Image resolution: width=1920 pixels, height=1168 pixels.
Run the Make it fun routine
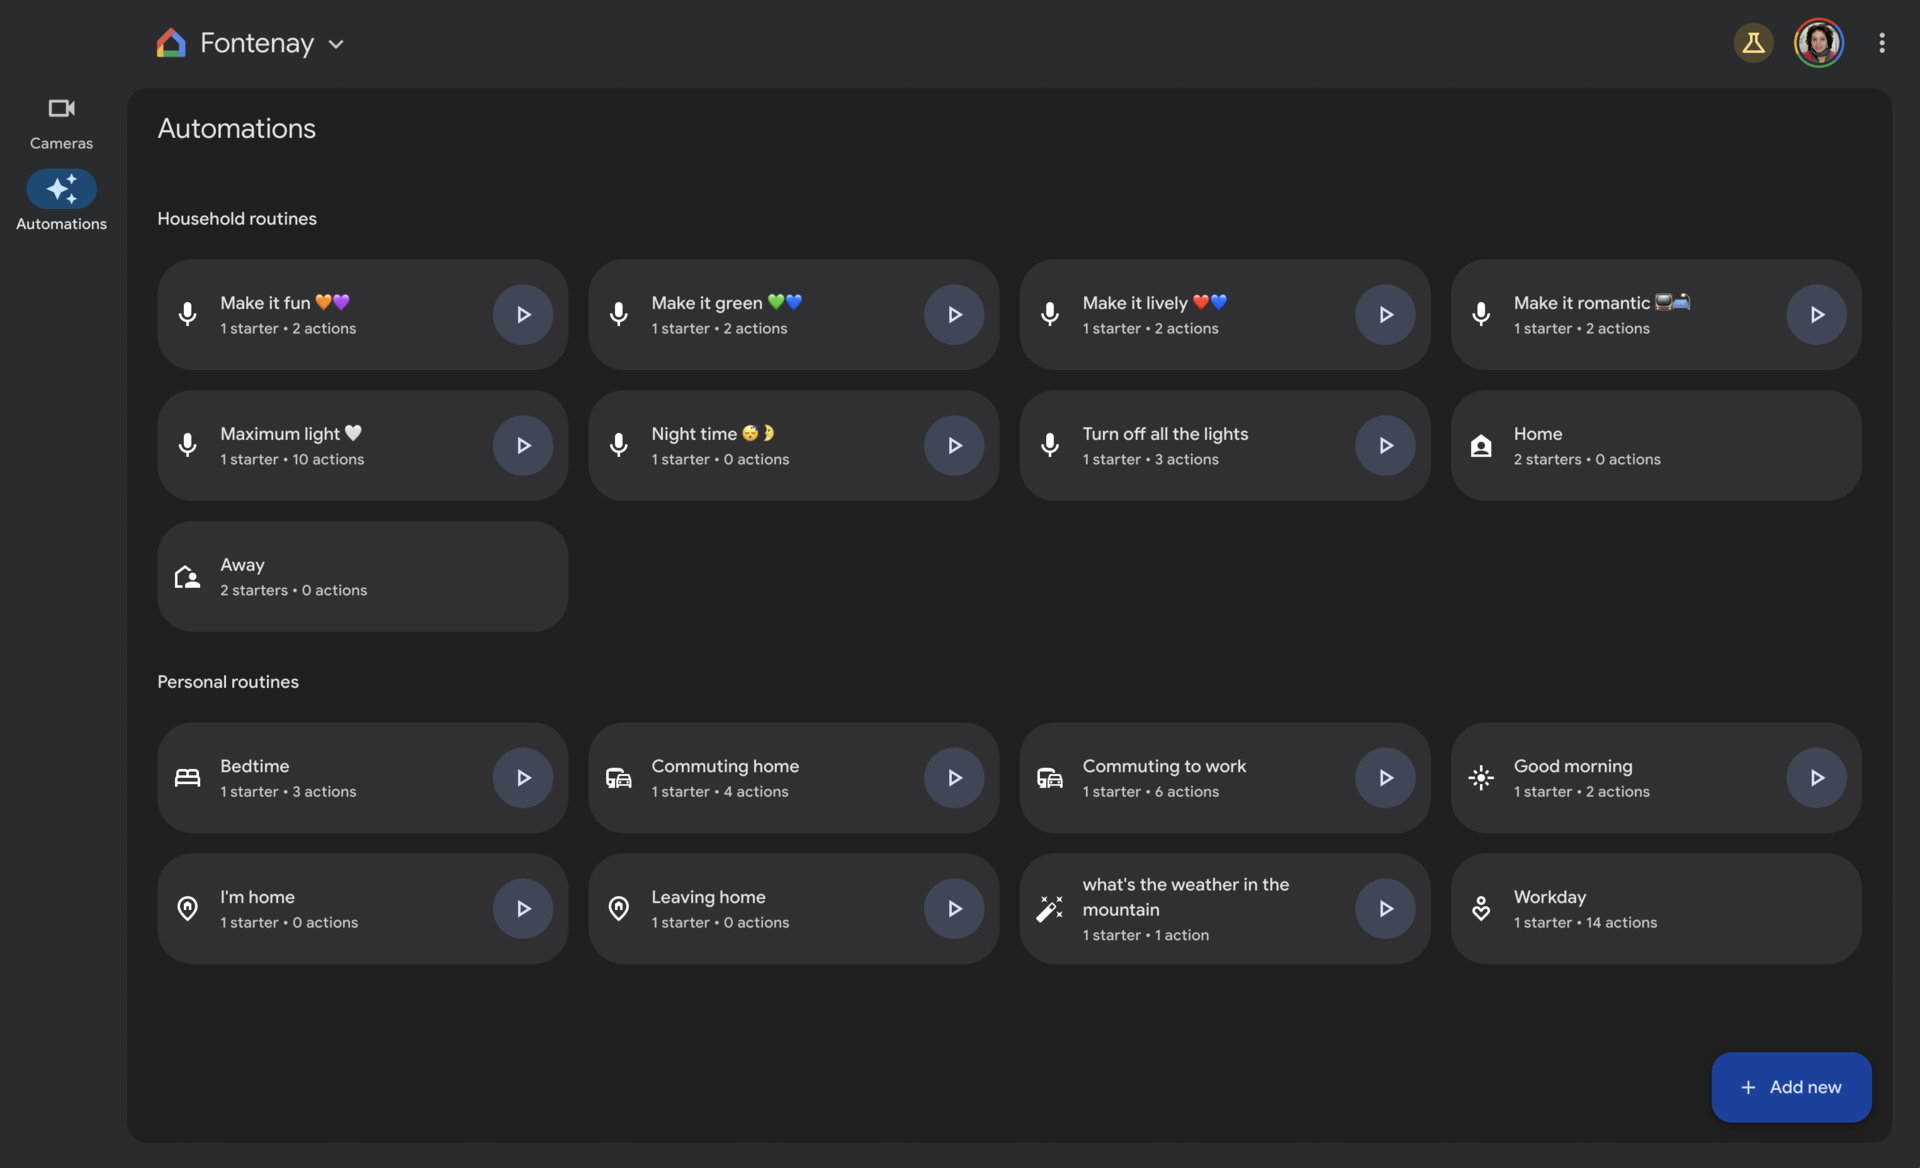pyautogui.click(x=522, y=315)
